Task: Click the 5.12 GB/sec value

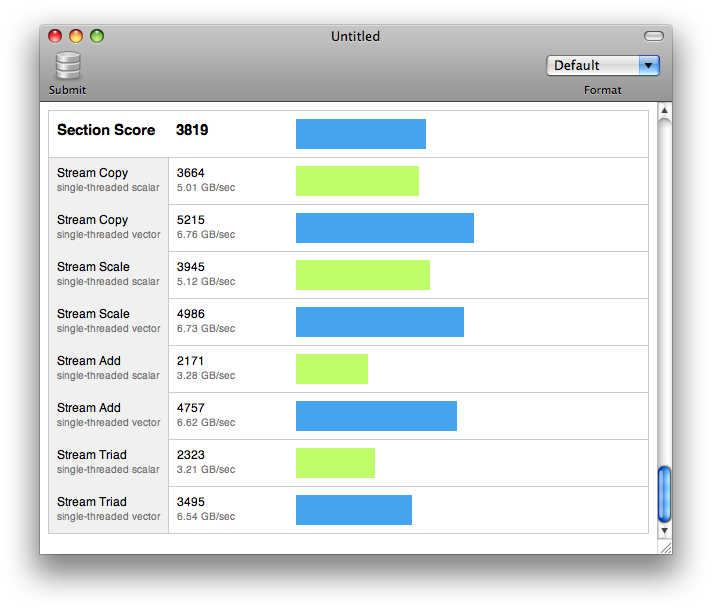Action: tap(206, 282)
